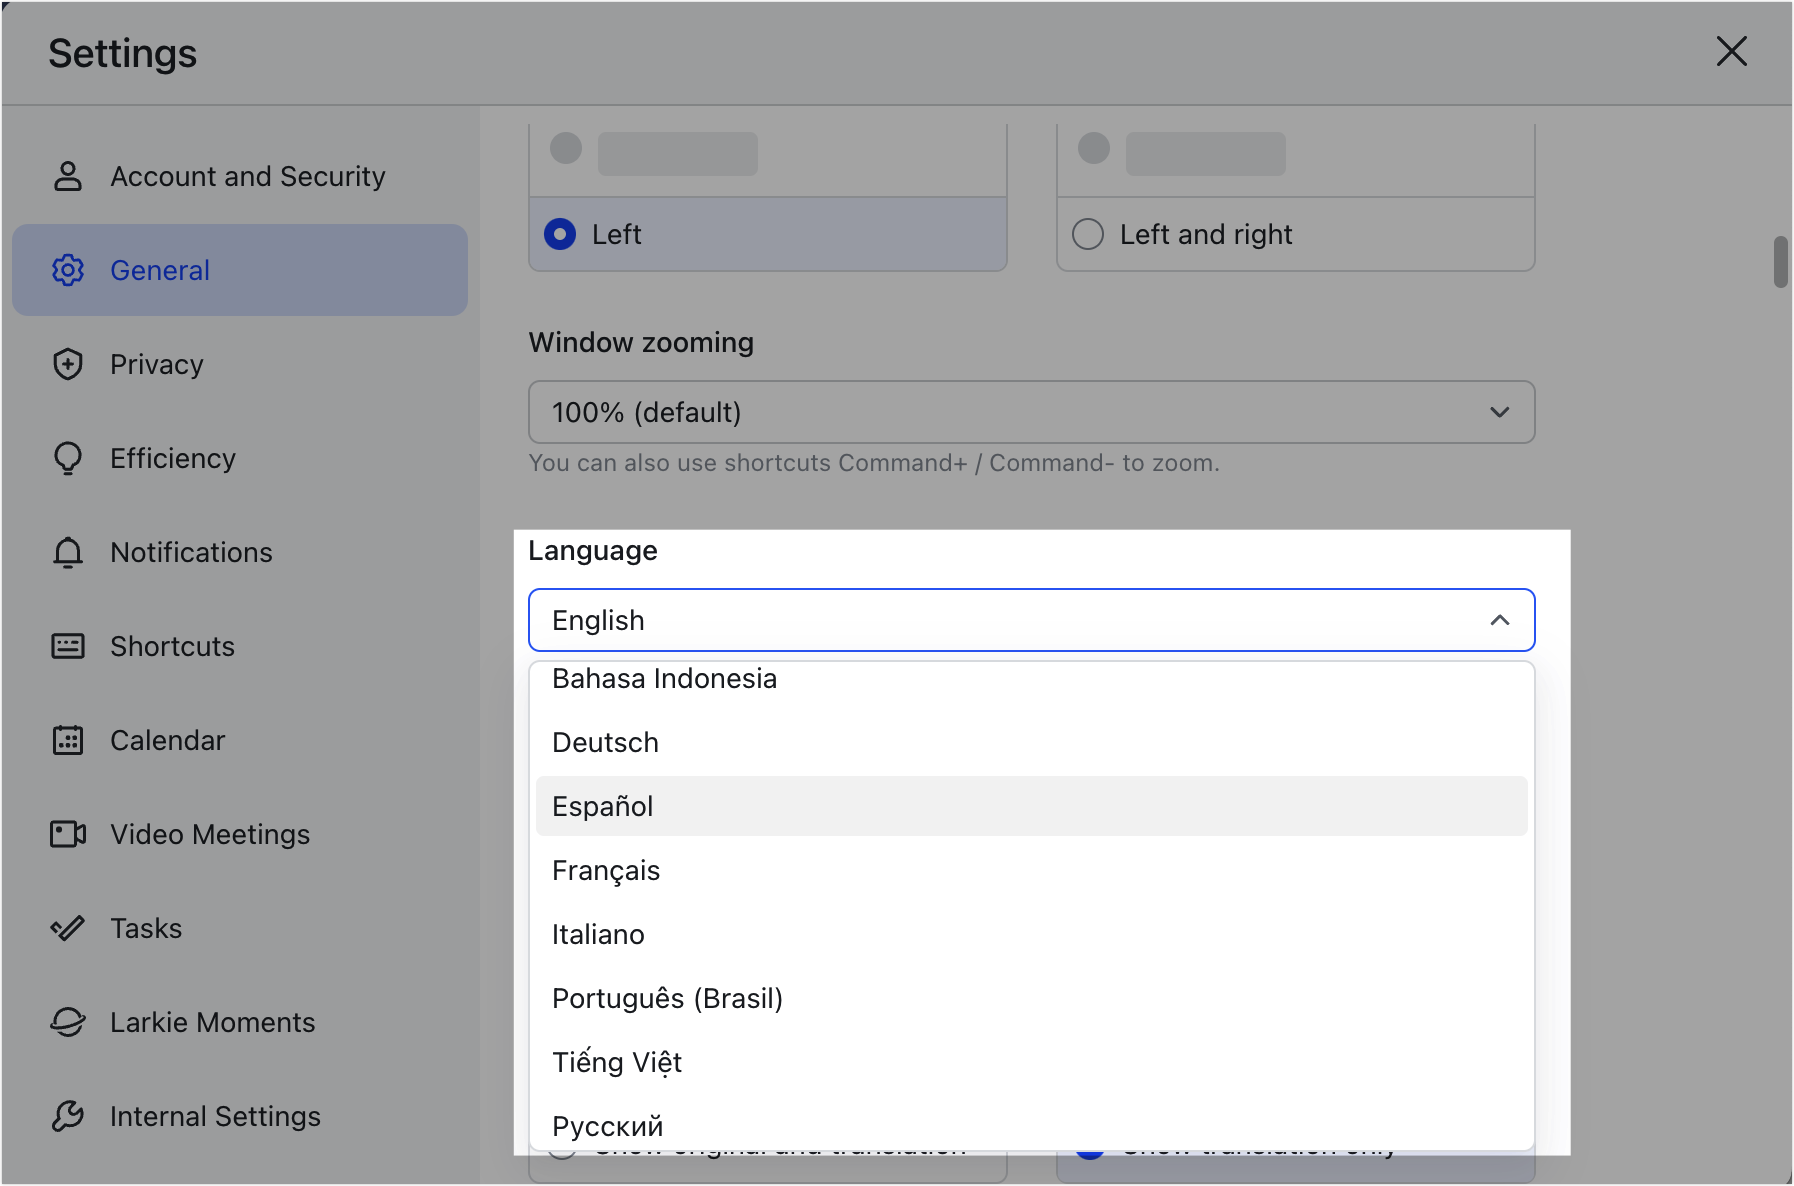Image resolution: width=1794 pixels, height=1186 pixels.
Task: Close the Settings dialog
Action: pos(1731,52)
